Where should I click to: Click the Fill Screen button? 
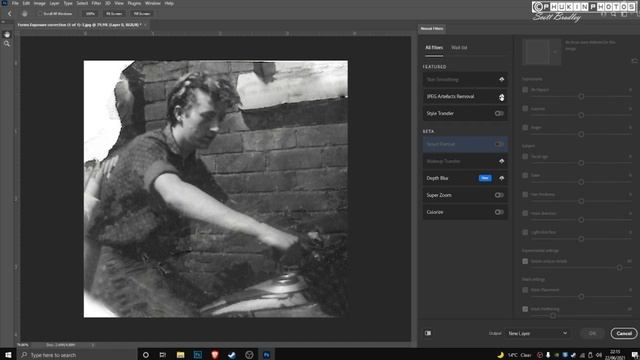click(x=142, y=13)
